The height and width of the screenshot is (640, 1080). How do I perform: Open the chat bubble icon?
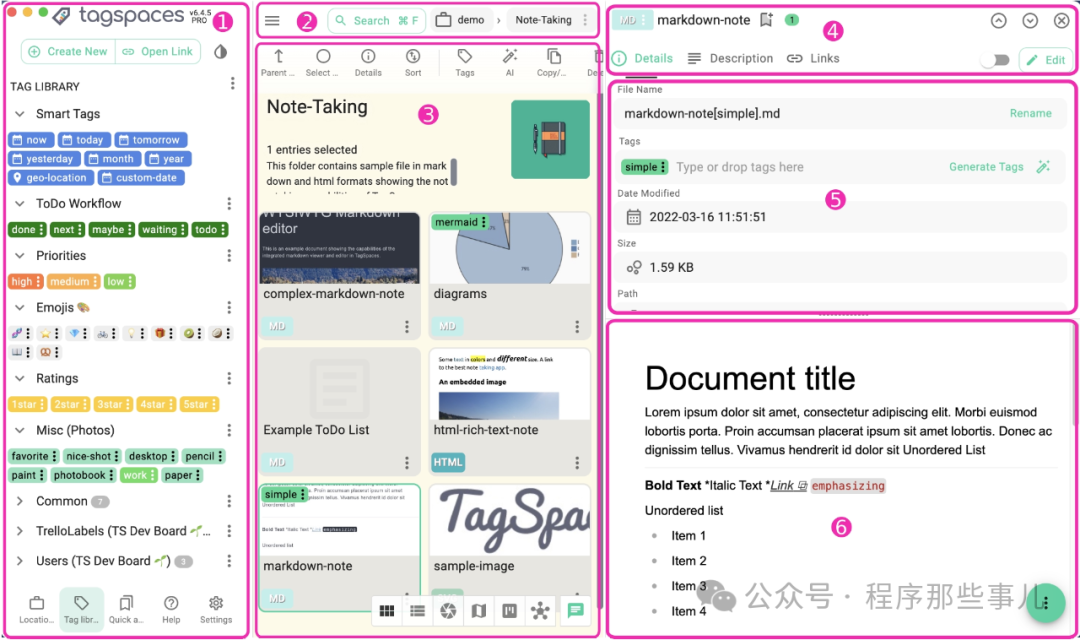point(575,610)
